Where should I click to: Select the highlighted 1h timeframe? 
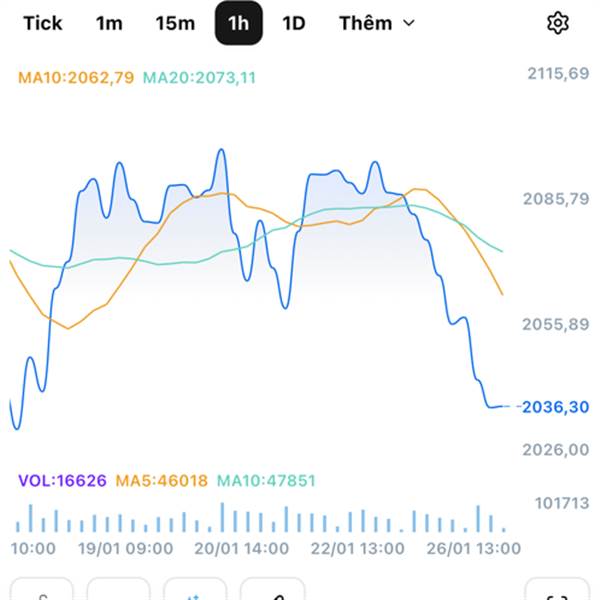click(239, 23)
